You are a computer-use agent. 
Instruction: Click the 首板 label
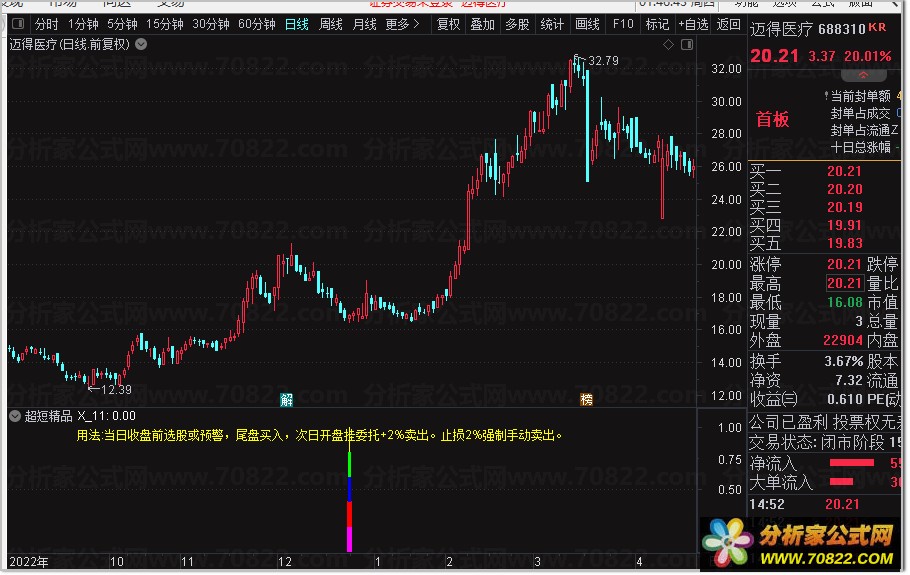(772, 120)
